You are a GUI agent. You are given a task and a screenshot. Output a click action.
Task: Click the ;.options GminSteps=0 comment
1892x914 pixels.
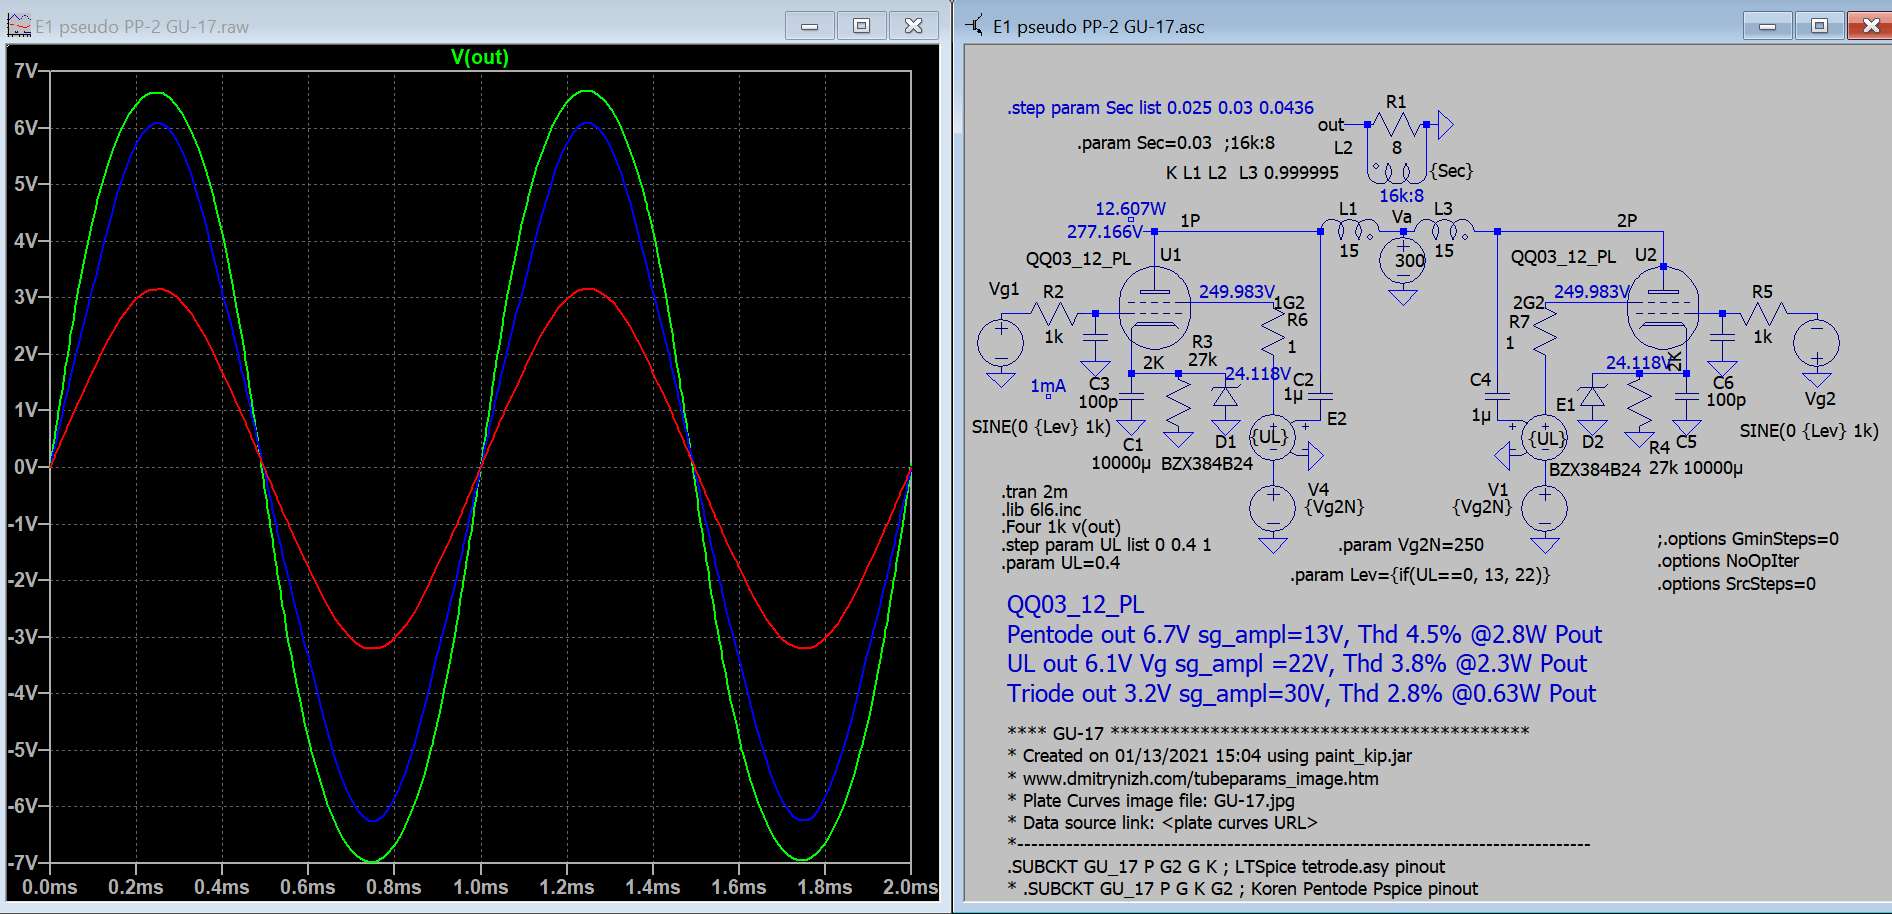click(x=1748, y=539)
